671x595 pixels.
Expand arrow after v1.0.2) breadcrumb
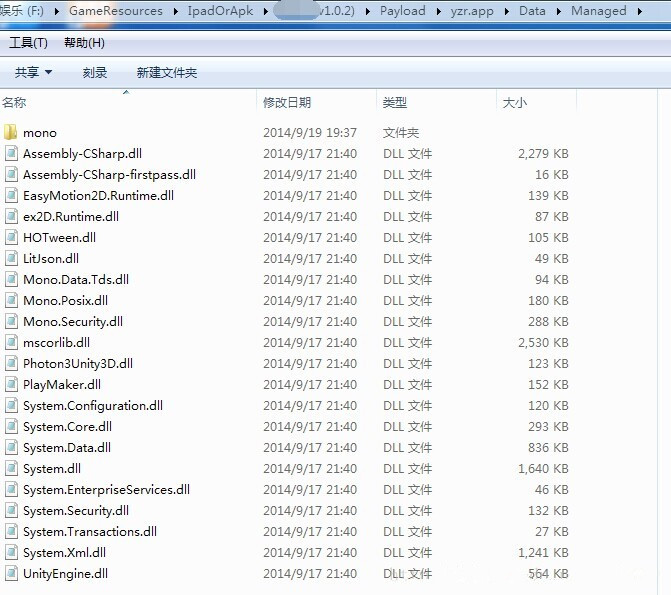368,12
